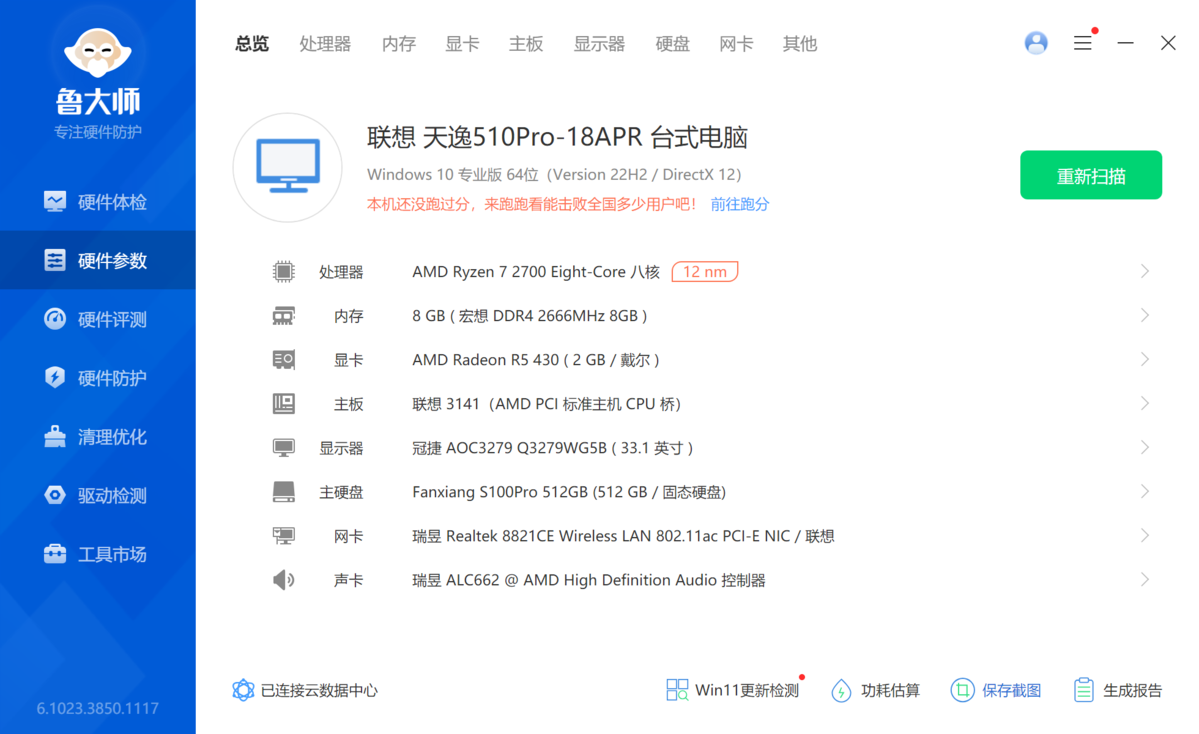Click the 显卡 graphics card icon

[x=284, y=359]
